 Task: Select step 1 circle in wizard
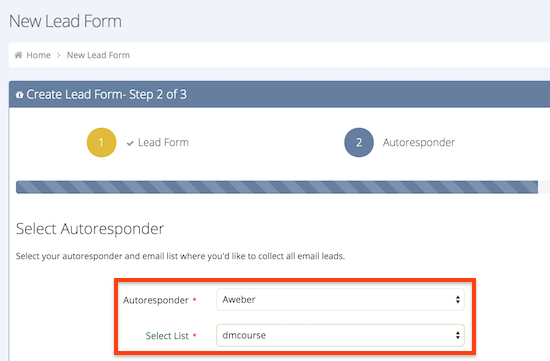(x=101, y=142)
